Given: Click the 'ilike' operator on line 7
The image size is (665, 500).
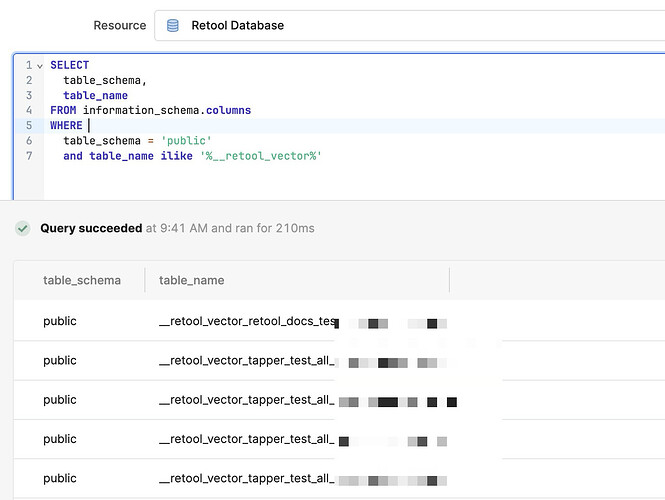Looking at the screenshot, I should point(176,156).
